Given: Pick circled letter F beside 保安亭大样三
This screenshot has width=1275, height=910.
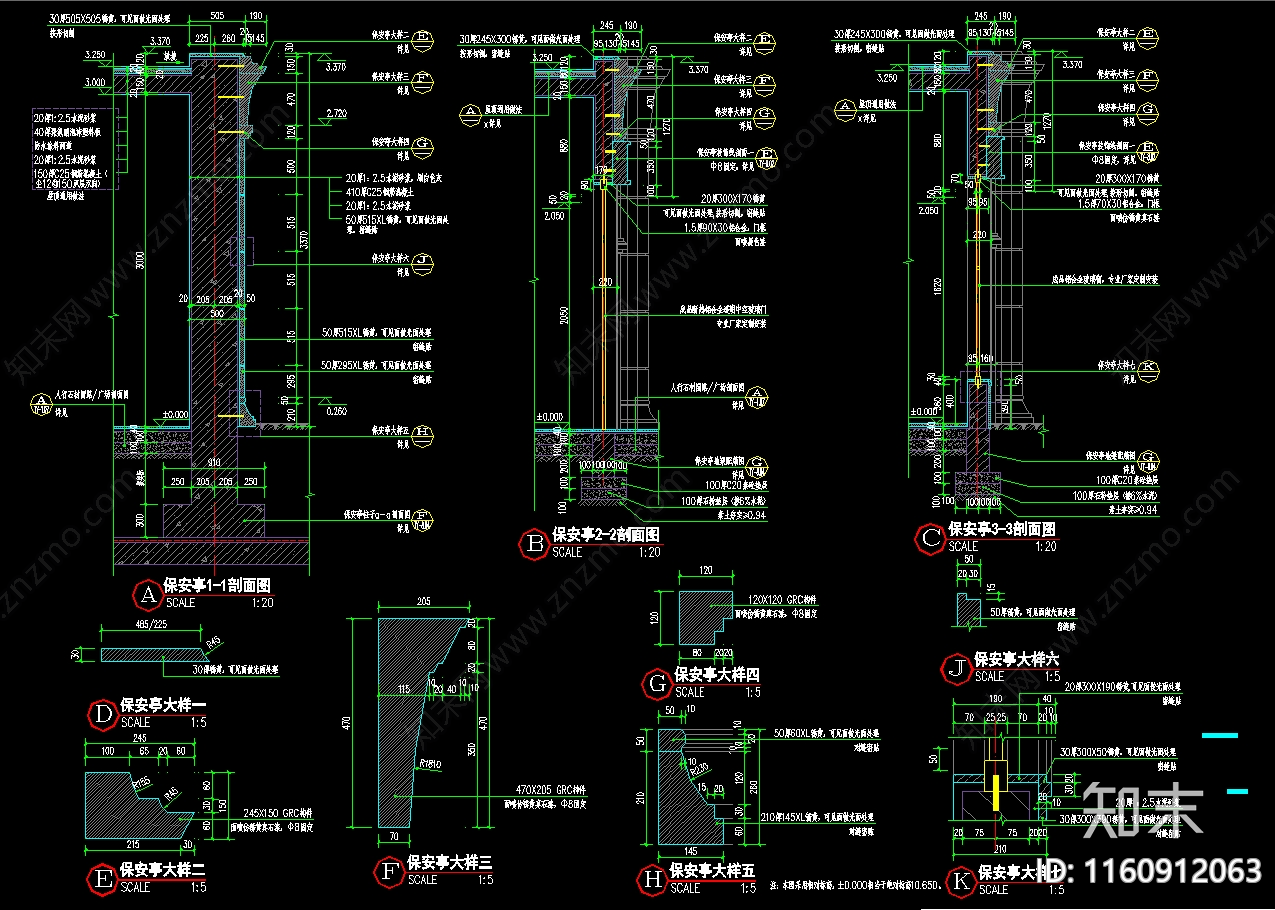Looking at the screenshot, I should point(389,872).
